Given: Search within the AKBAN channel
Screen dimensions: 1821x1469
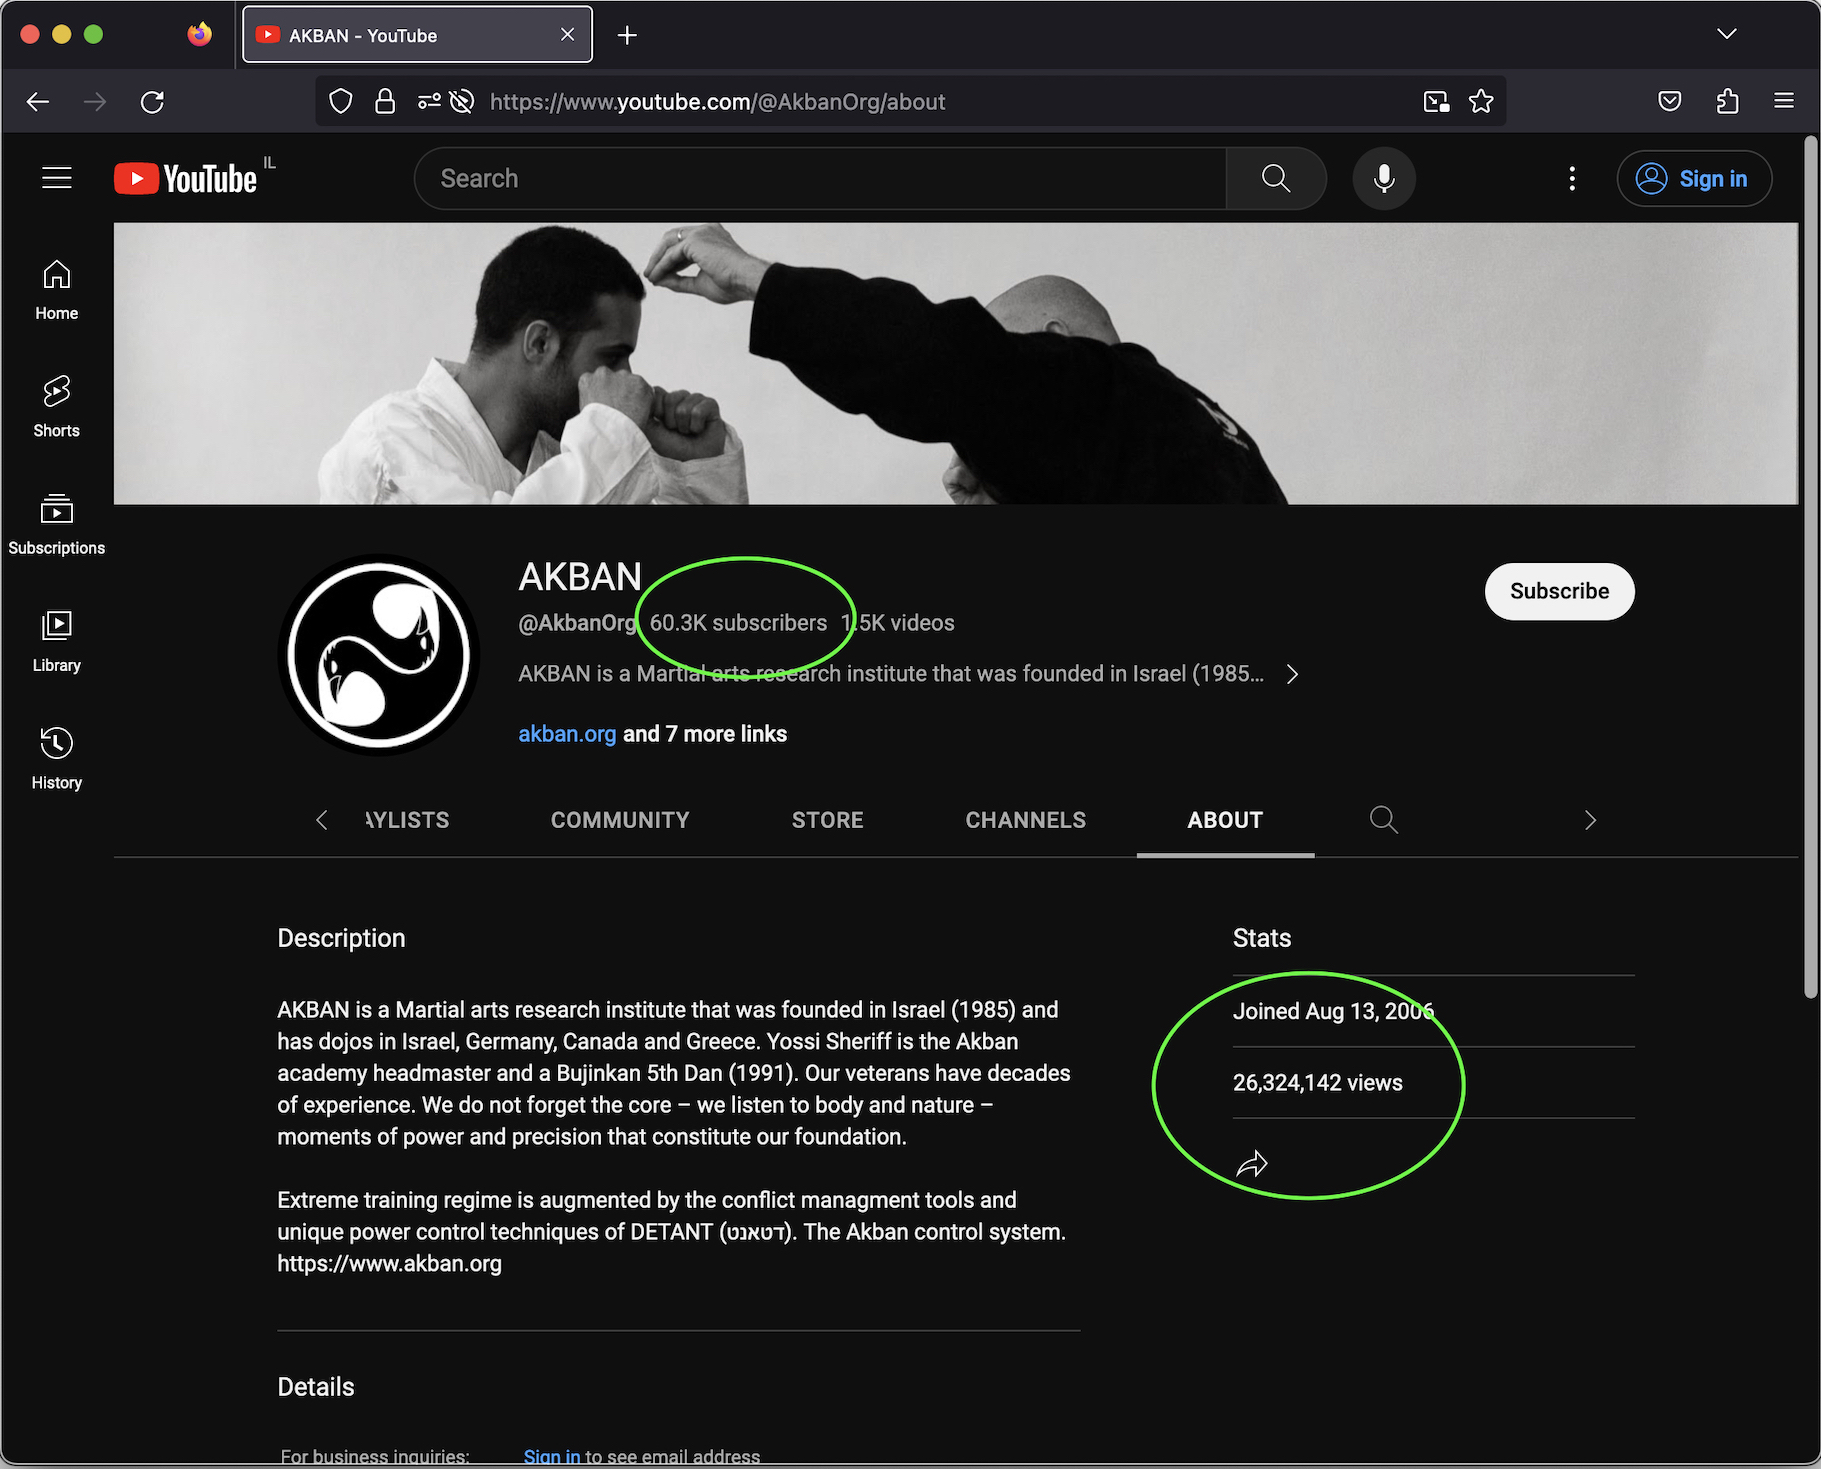Looking at the screenshot, I should pos(1384,820).
